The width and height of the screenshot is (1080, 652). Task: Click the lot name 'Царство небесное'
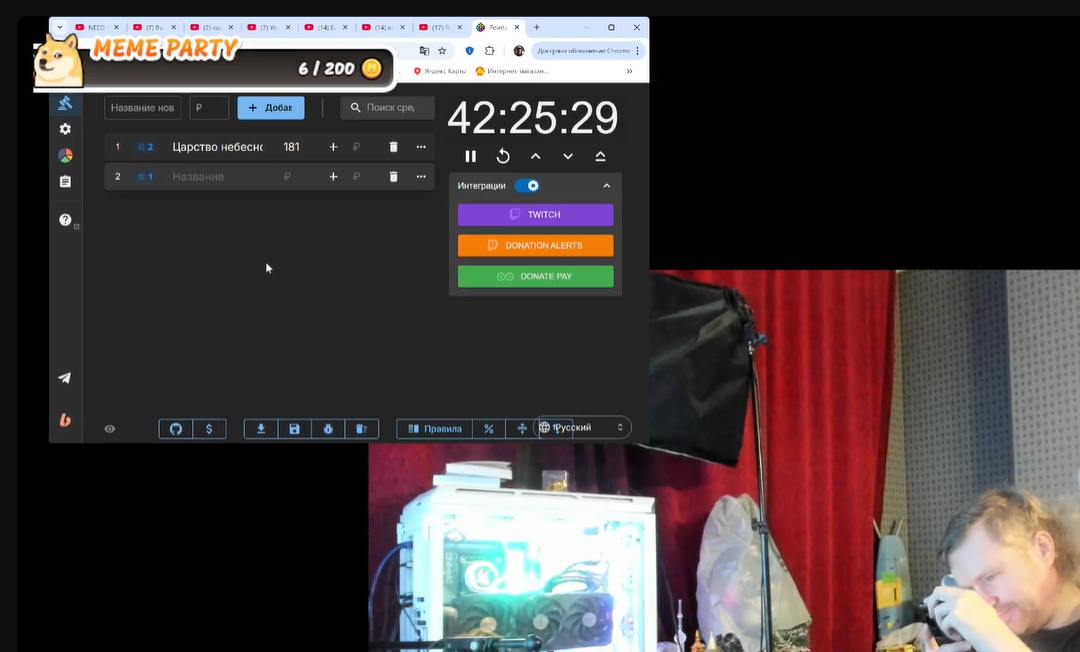(x=218, y=147)
